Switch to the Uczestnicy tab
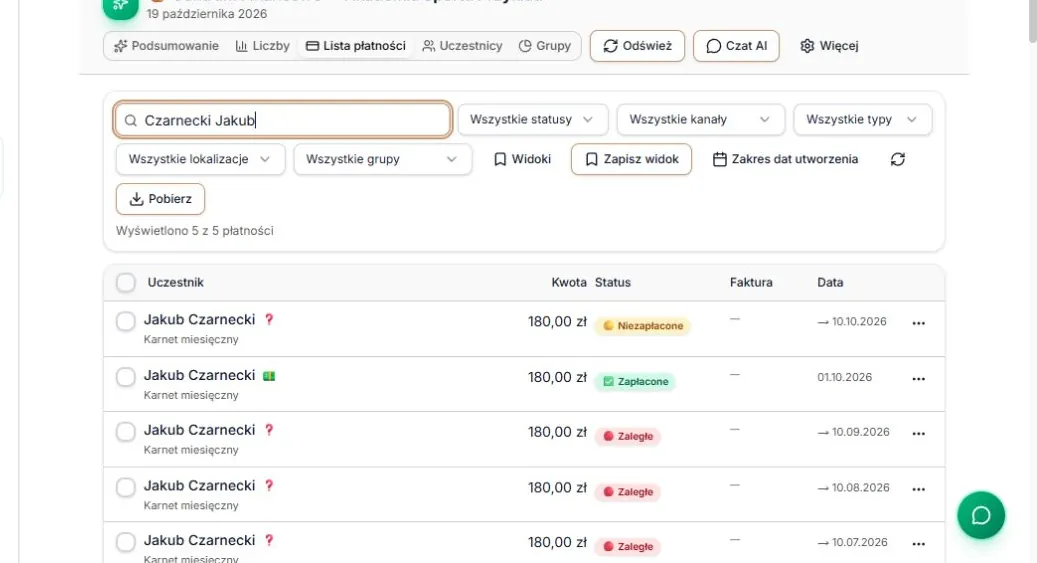 (462, 46)
